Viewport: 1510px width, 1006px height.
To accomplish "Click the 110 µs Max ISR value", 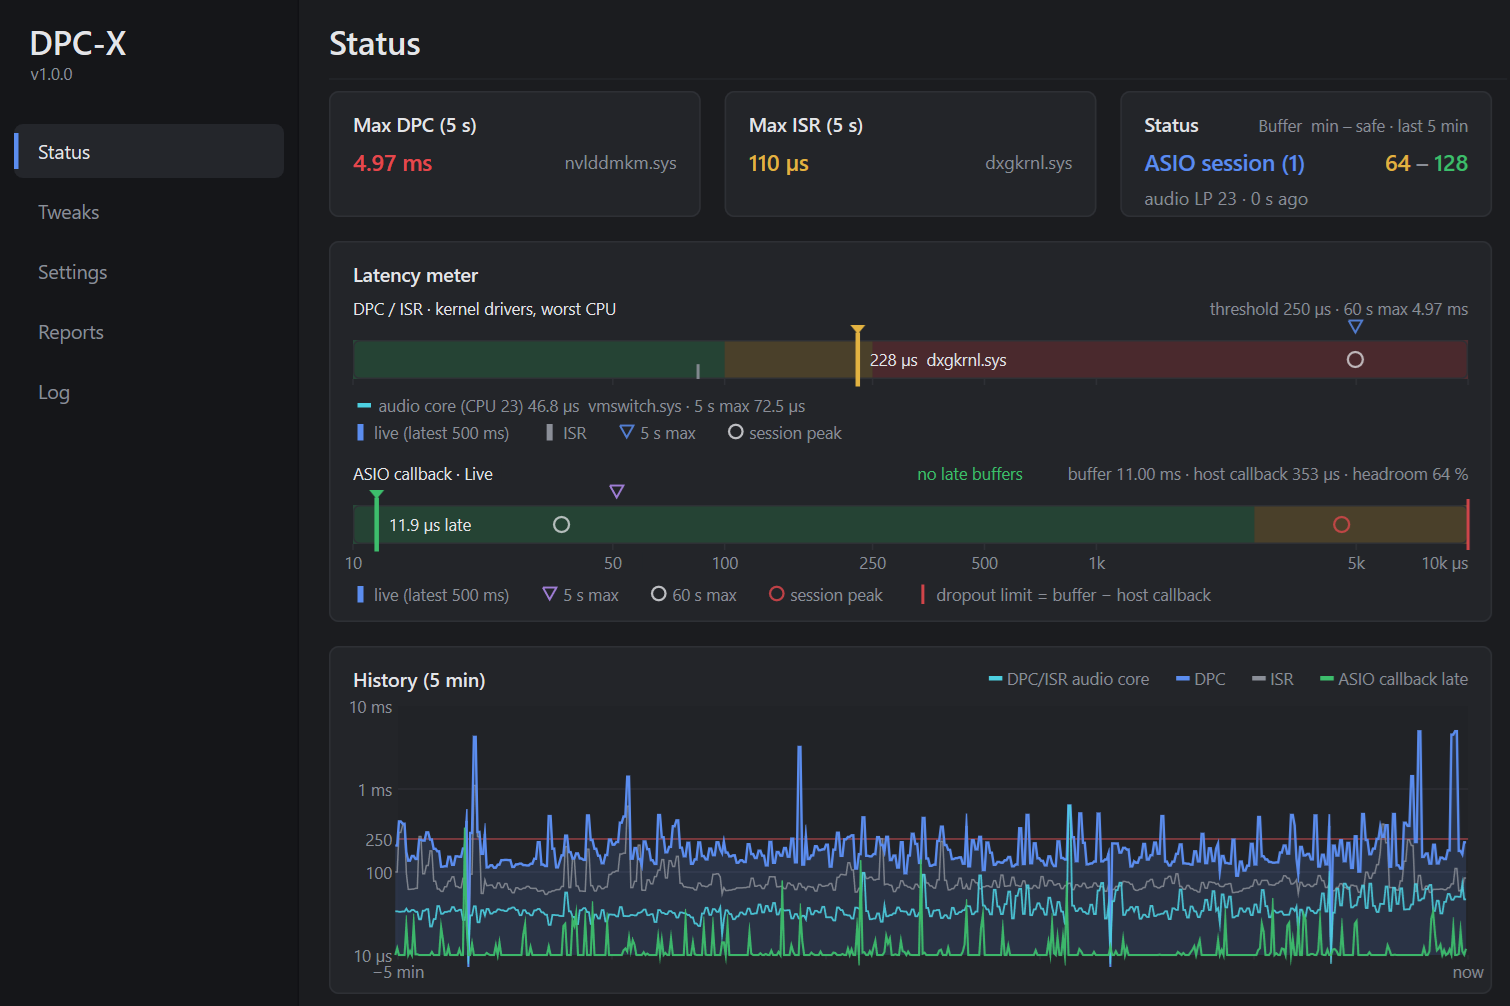I will (779, 163).
